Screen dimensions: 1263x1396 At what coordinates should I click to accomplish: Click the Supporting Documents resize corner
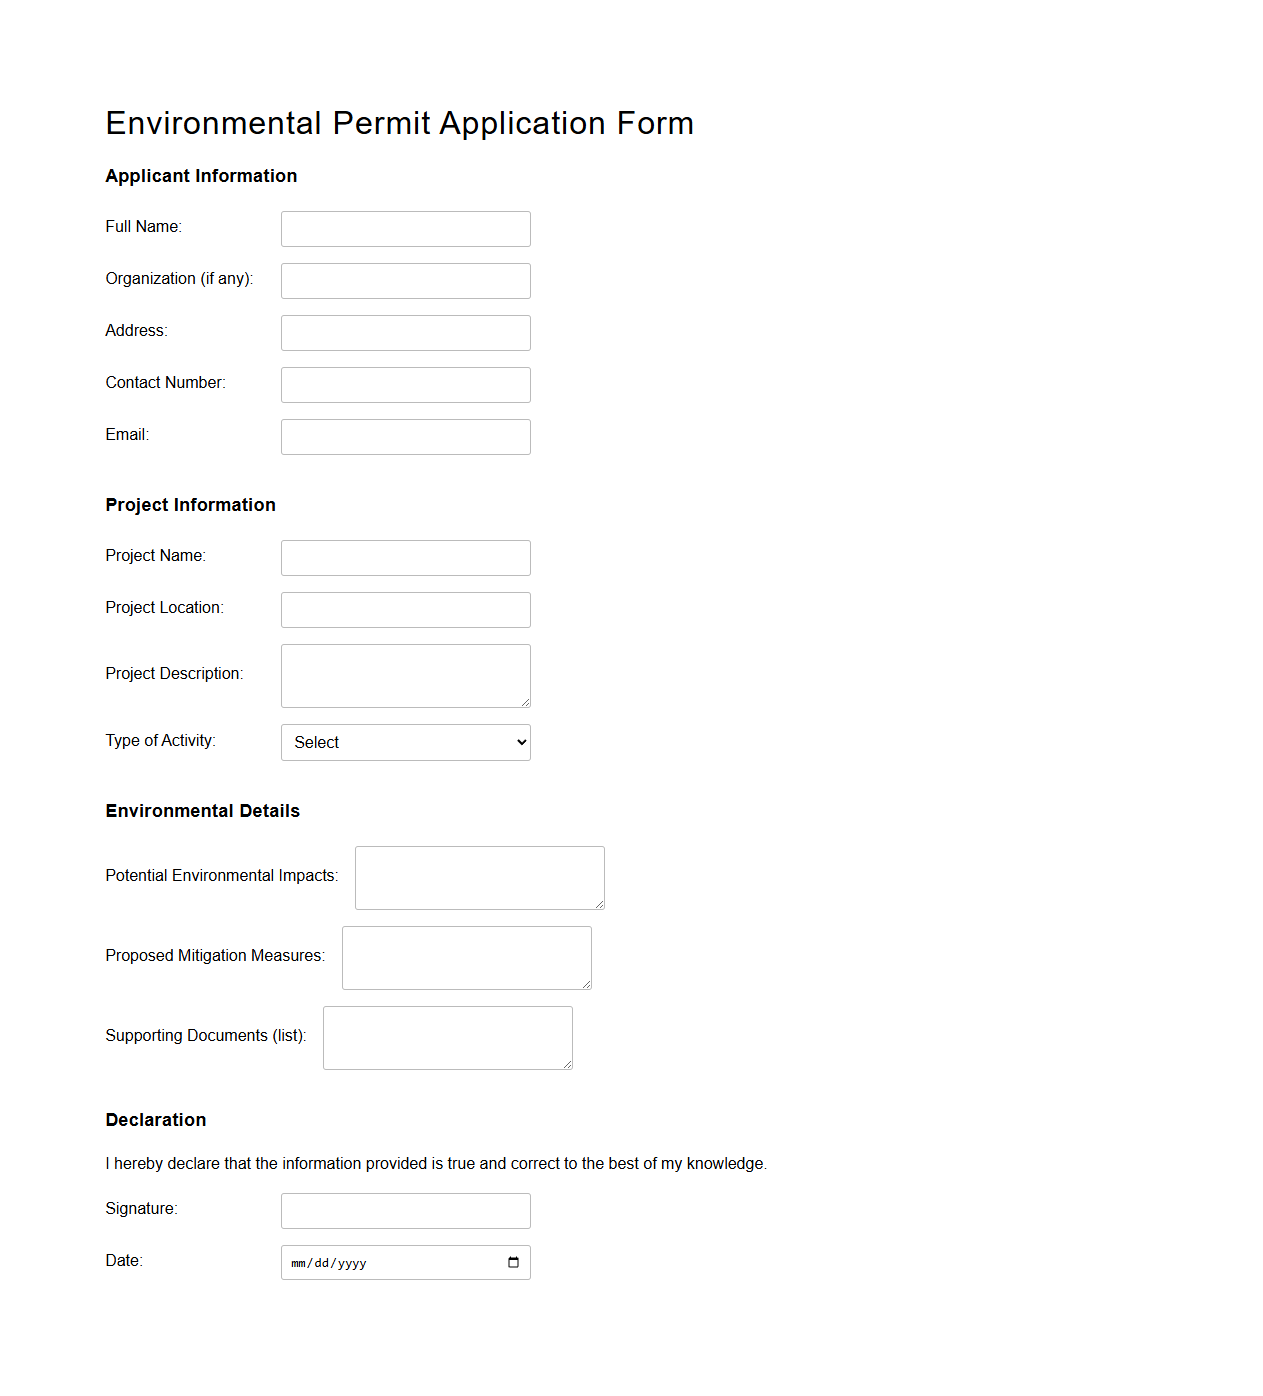[568, 1065]
